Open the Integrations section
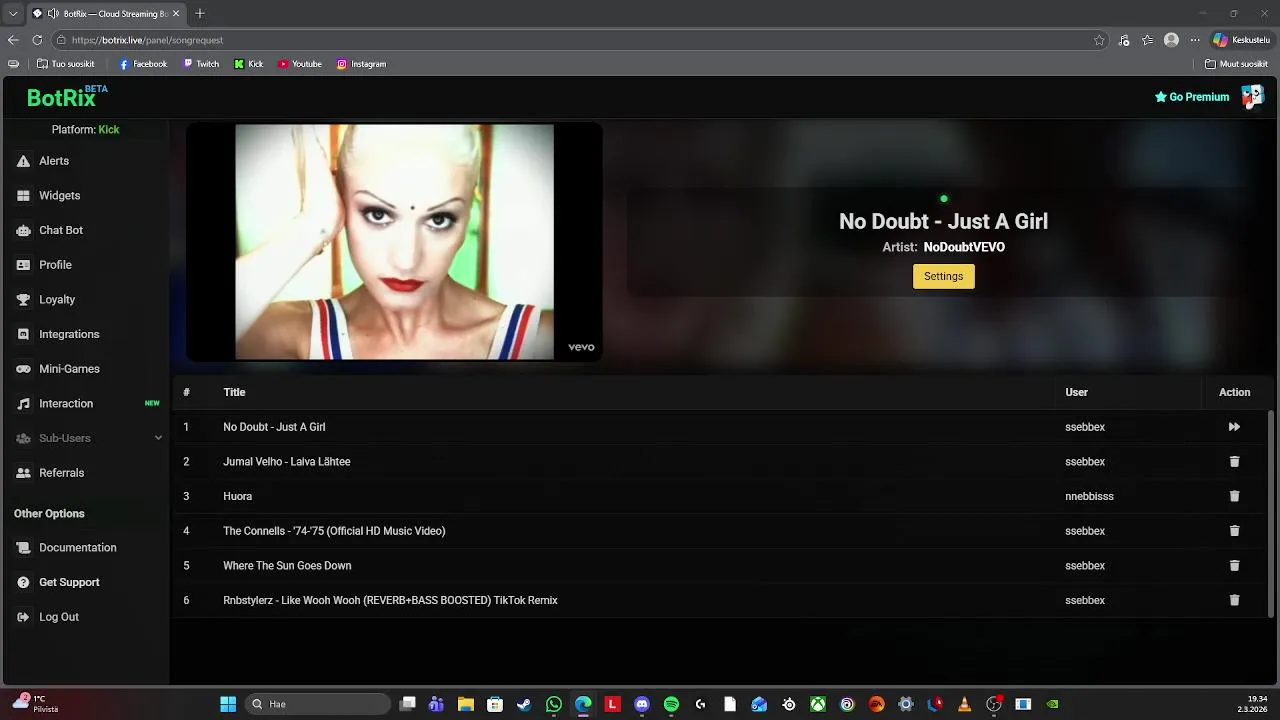 [69, 334]
